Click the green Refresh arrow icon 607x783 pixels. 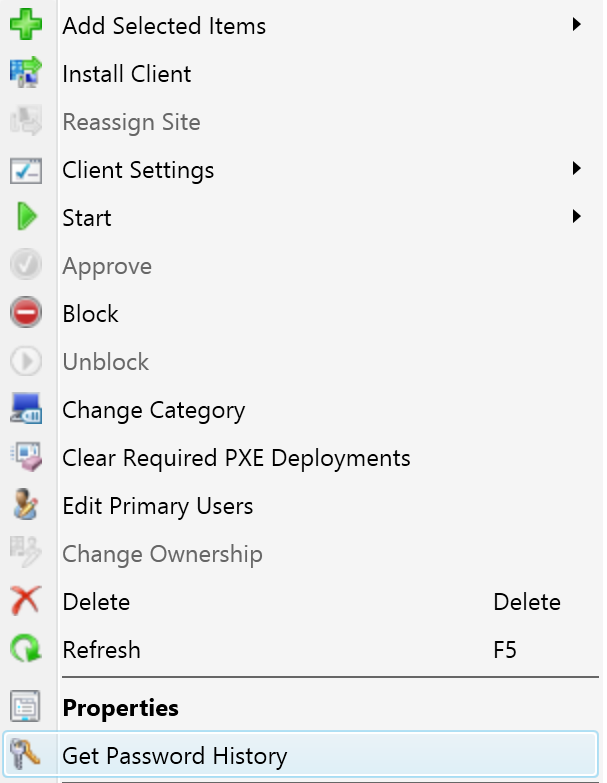pyautogui.click(x=25, y=649)
